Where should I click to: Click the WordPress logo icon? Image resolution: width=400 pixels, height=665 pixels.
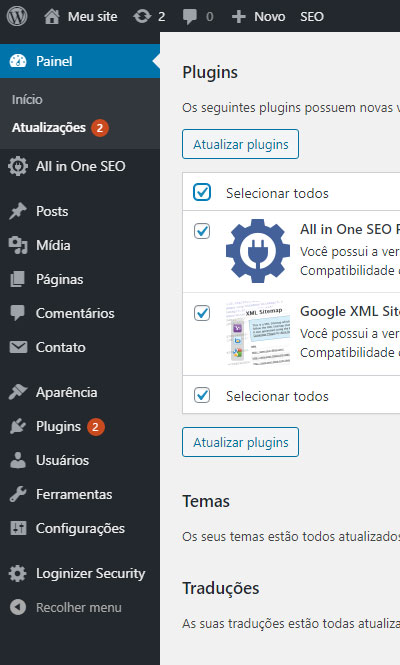pos(17,17)
